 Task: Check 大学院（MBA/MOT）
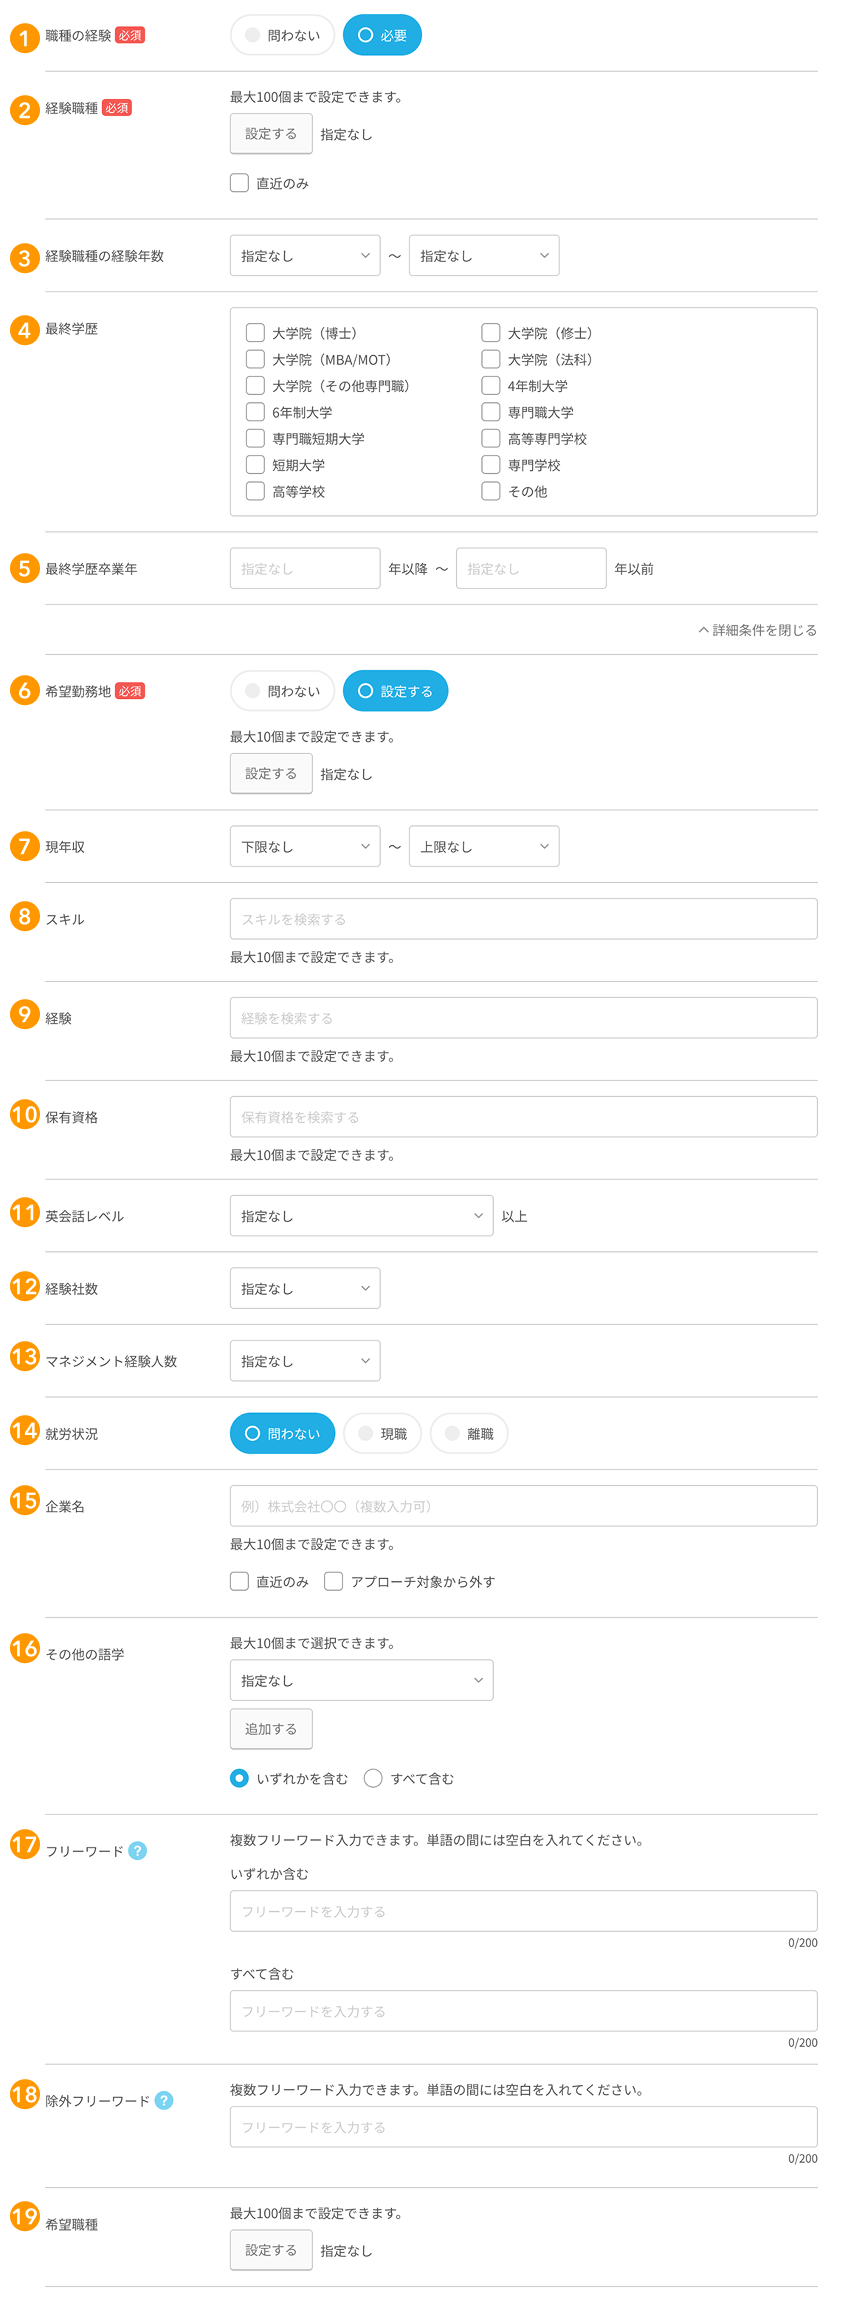tap(255, 359)
